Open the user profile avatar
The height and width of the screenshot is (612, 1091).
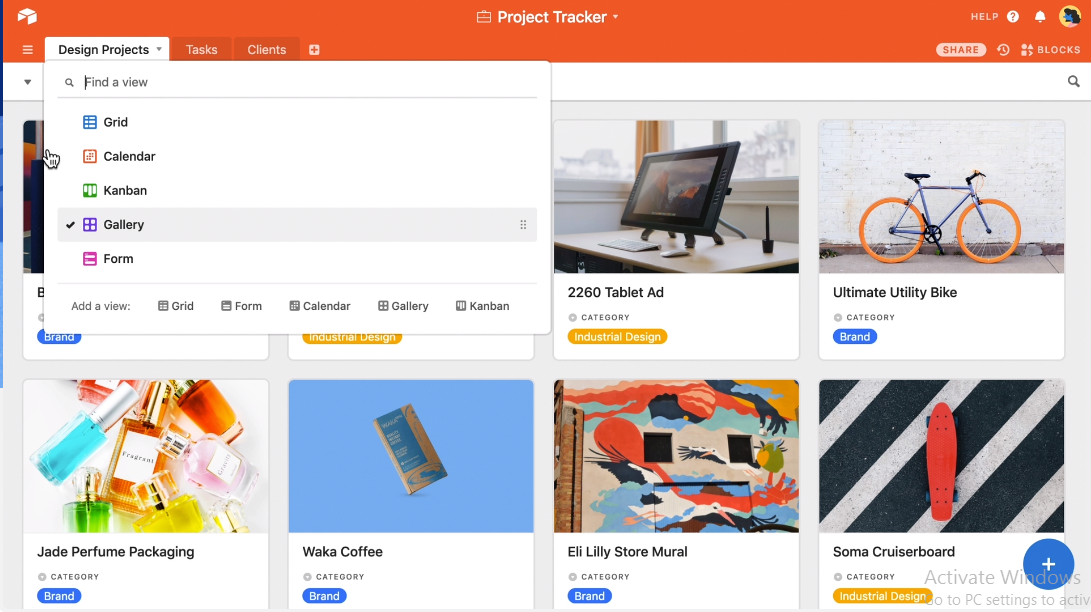(x=1069, y=16)
